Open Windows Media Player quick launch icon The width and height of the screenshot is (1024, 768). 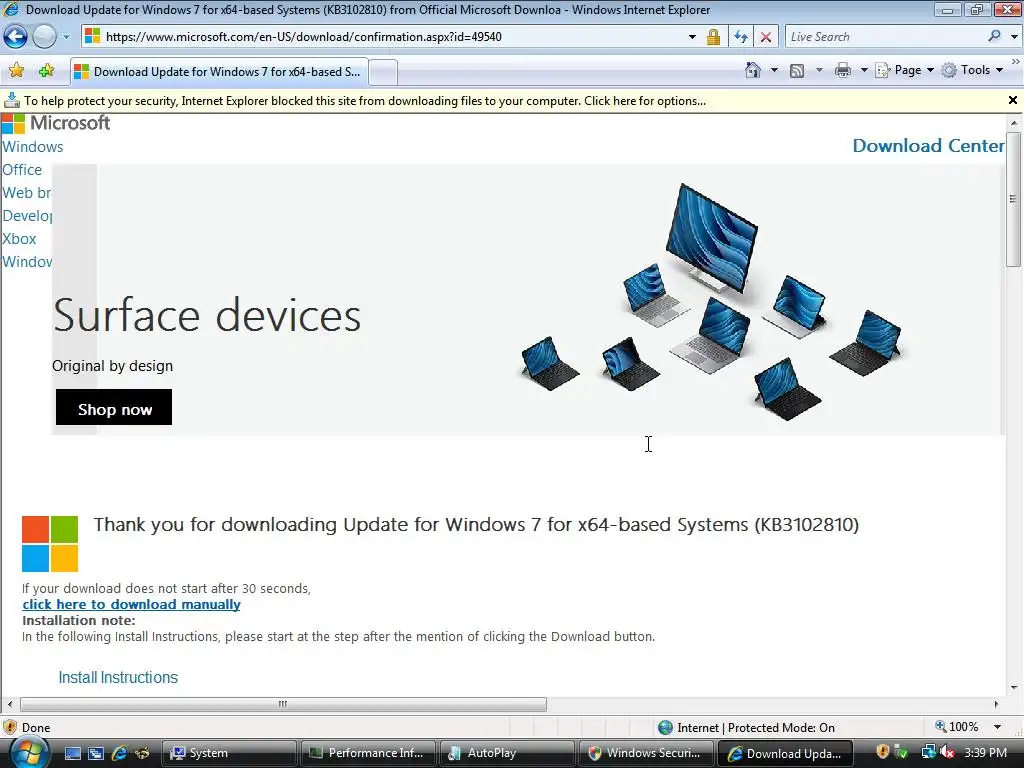(142, 754)
